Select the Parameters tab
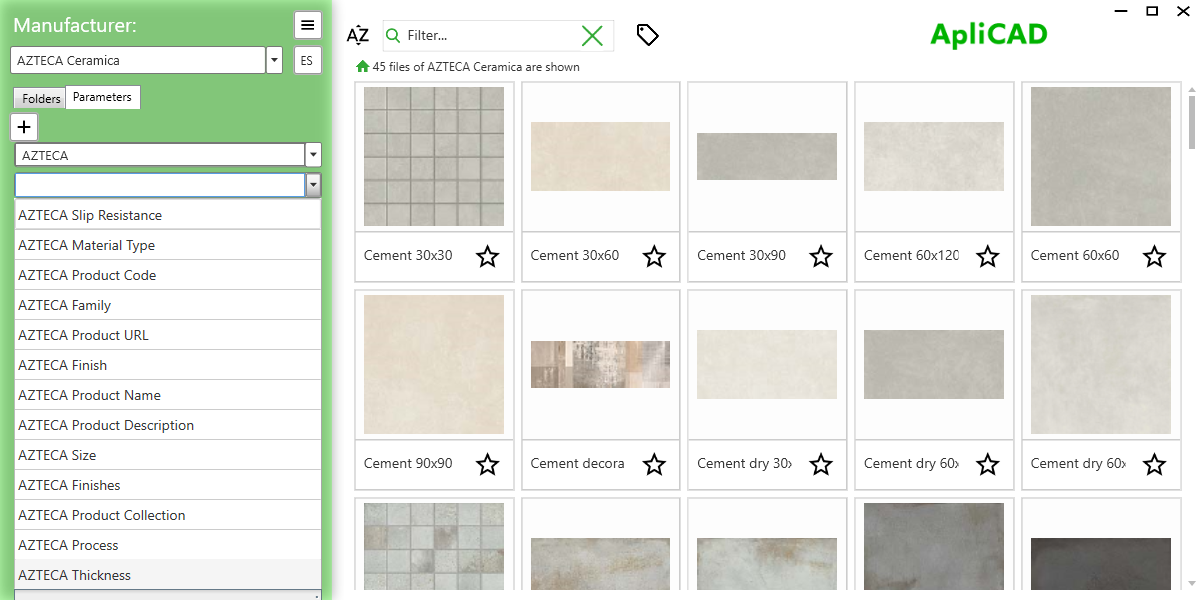This screenshot has height=600, width=1200. (103, 97)
